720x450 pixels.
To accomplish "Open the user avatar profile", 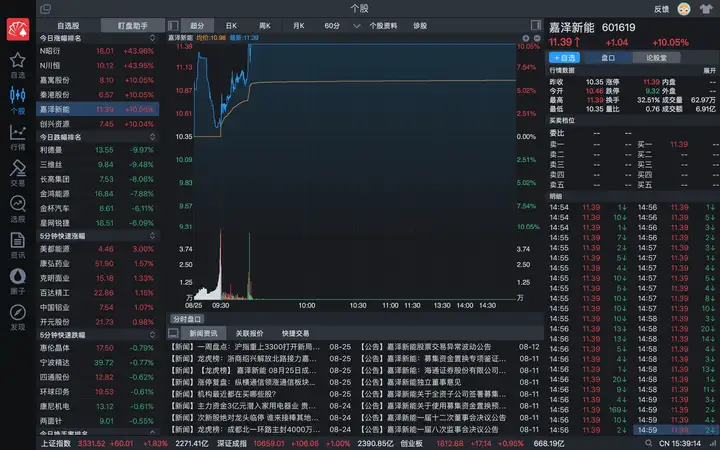I will tap(684, 9).
